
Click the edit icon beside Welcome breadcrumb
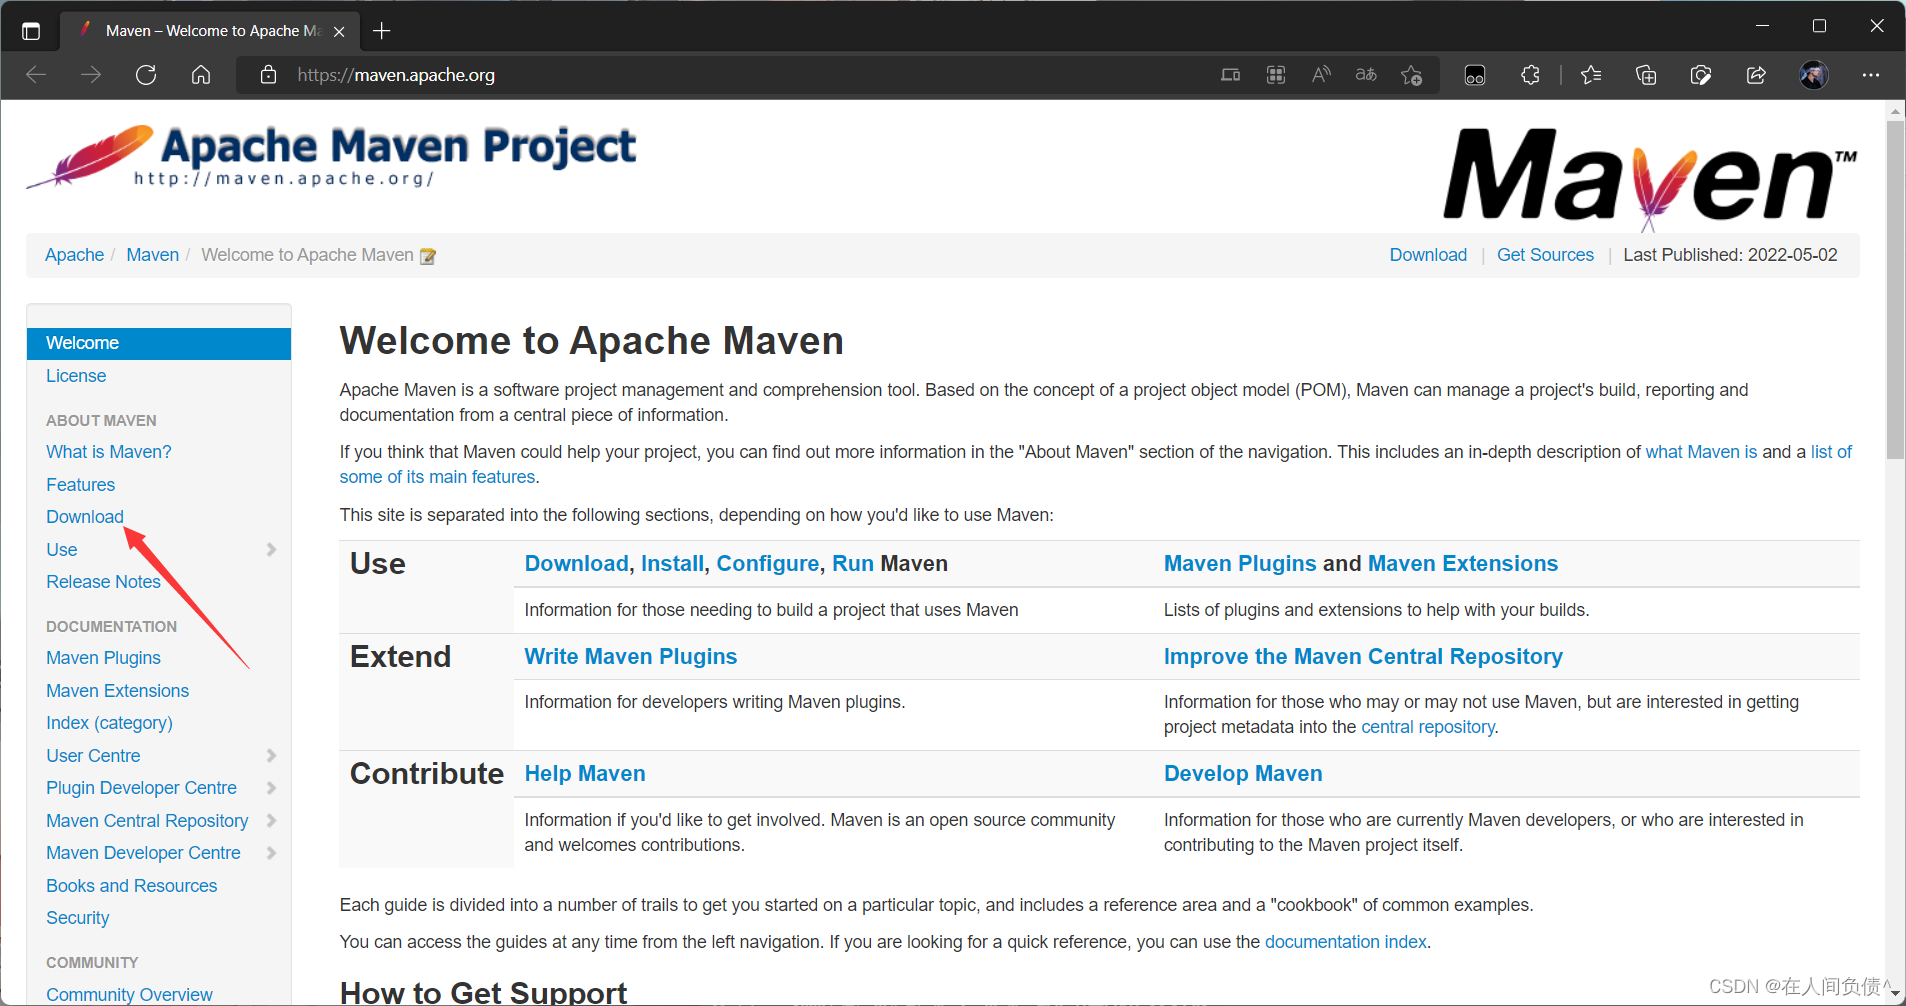tap(428, 256)
